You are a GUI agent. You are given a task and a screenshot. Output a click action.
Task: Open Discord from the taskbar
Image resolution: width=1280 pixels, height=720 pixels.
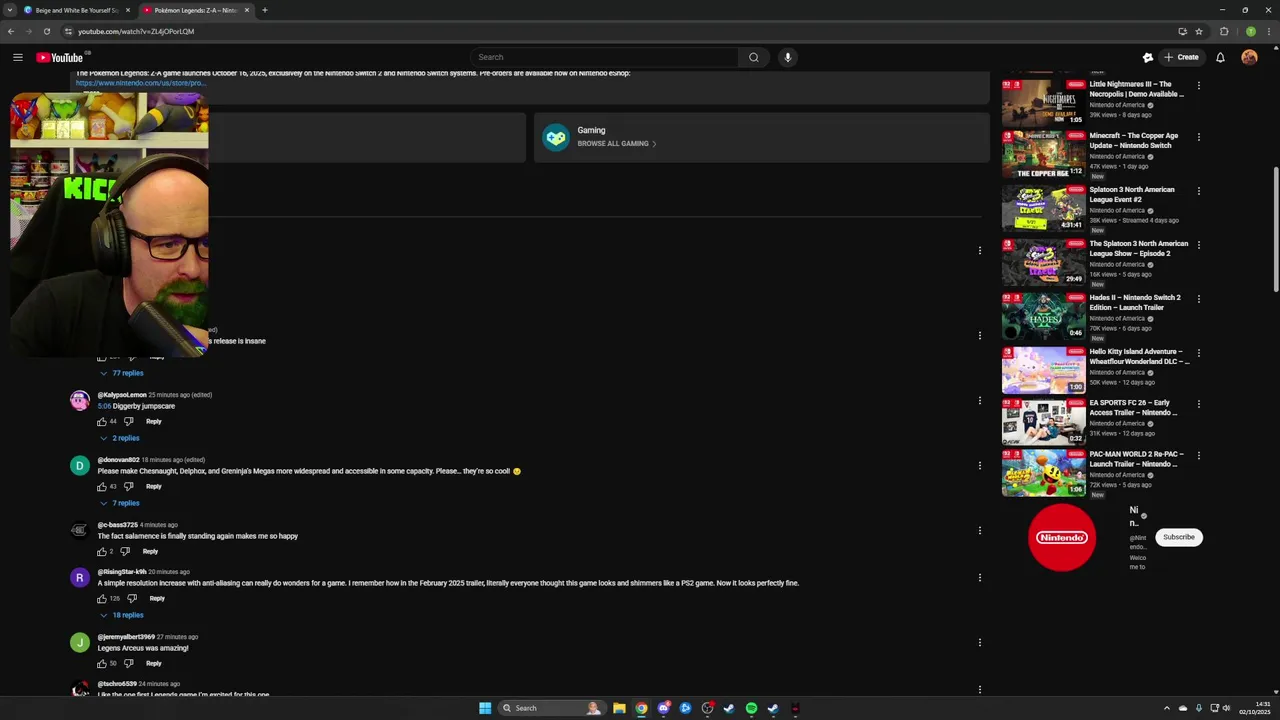coord(663,708)
